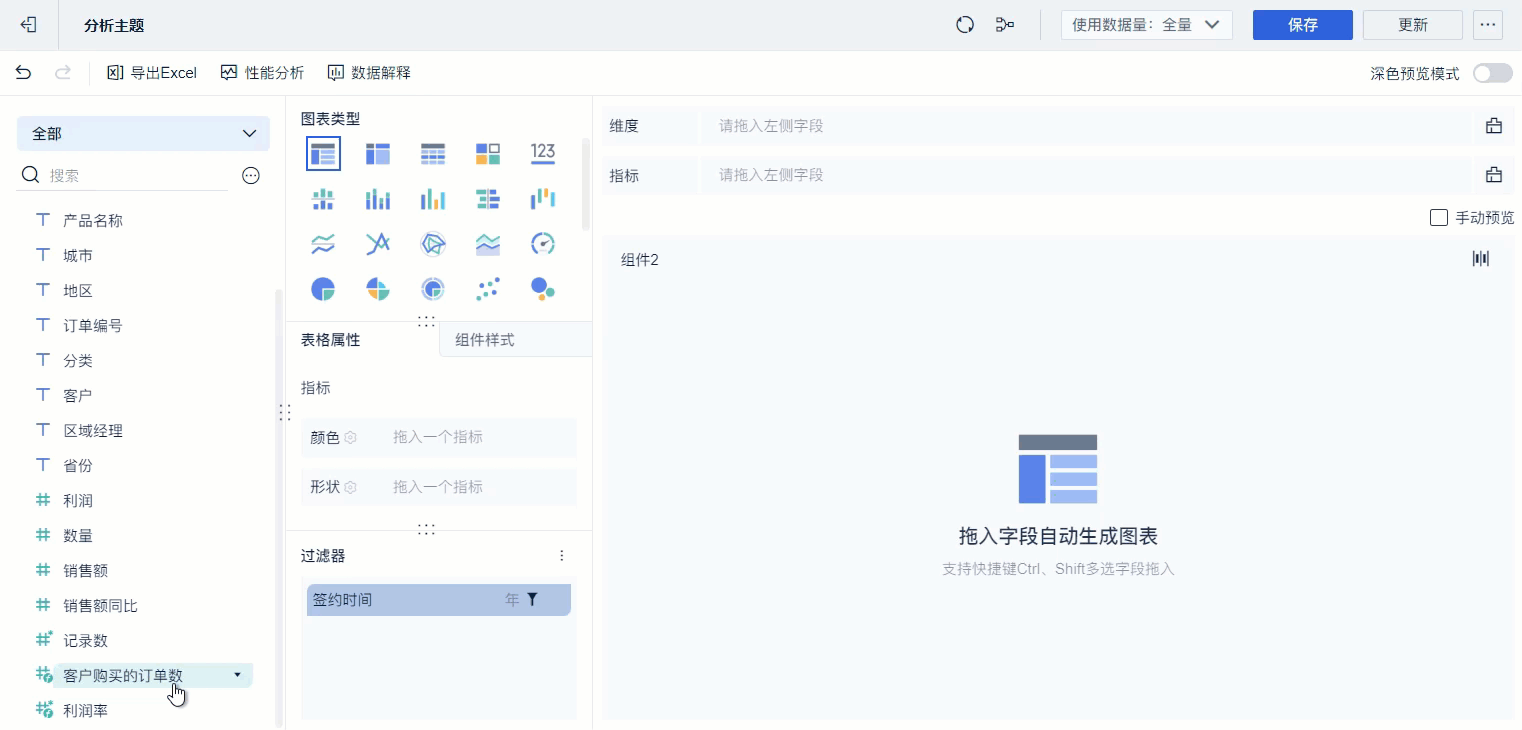
Task: Select the 区域经理 field
Action: pos(93,431)
